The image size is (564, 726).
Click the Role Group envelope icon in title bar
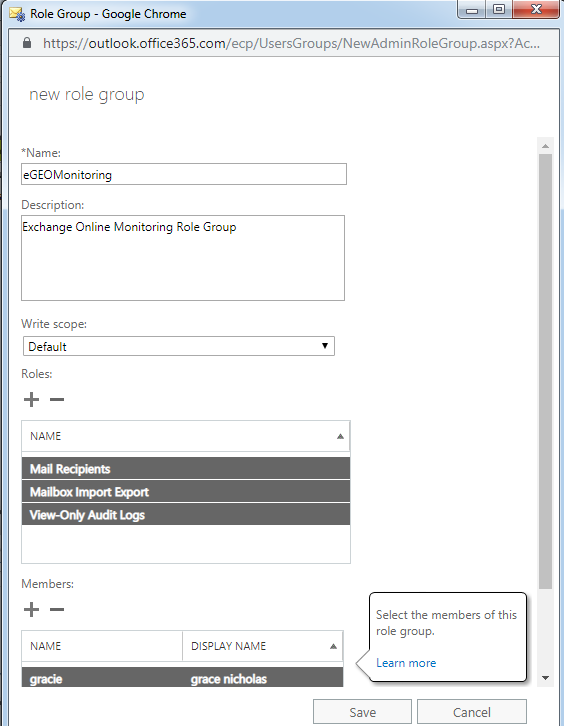17,14
